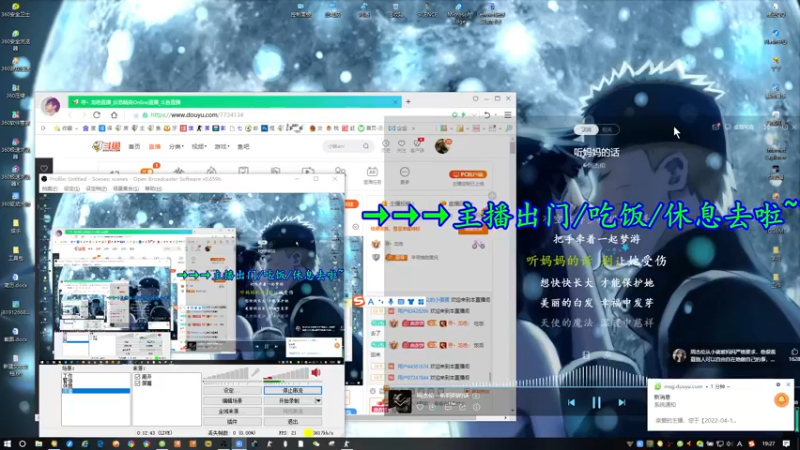Open the Douyu 鱼吧 nav link

click(243, 146)
